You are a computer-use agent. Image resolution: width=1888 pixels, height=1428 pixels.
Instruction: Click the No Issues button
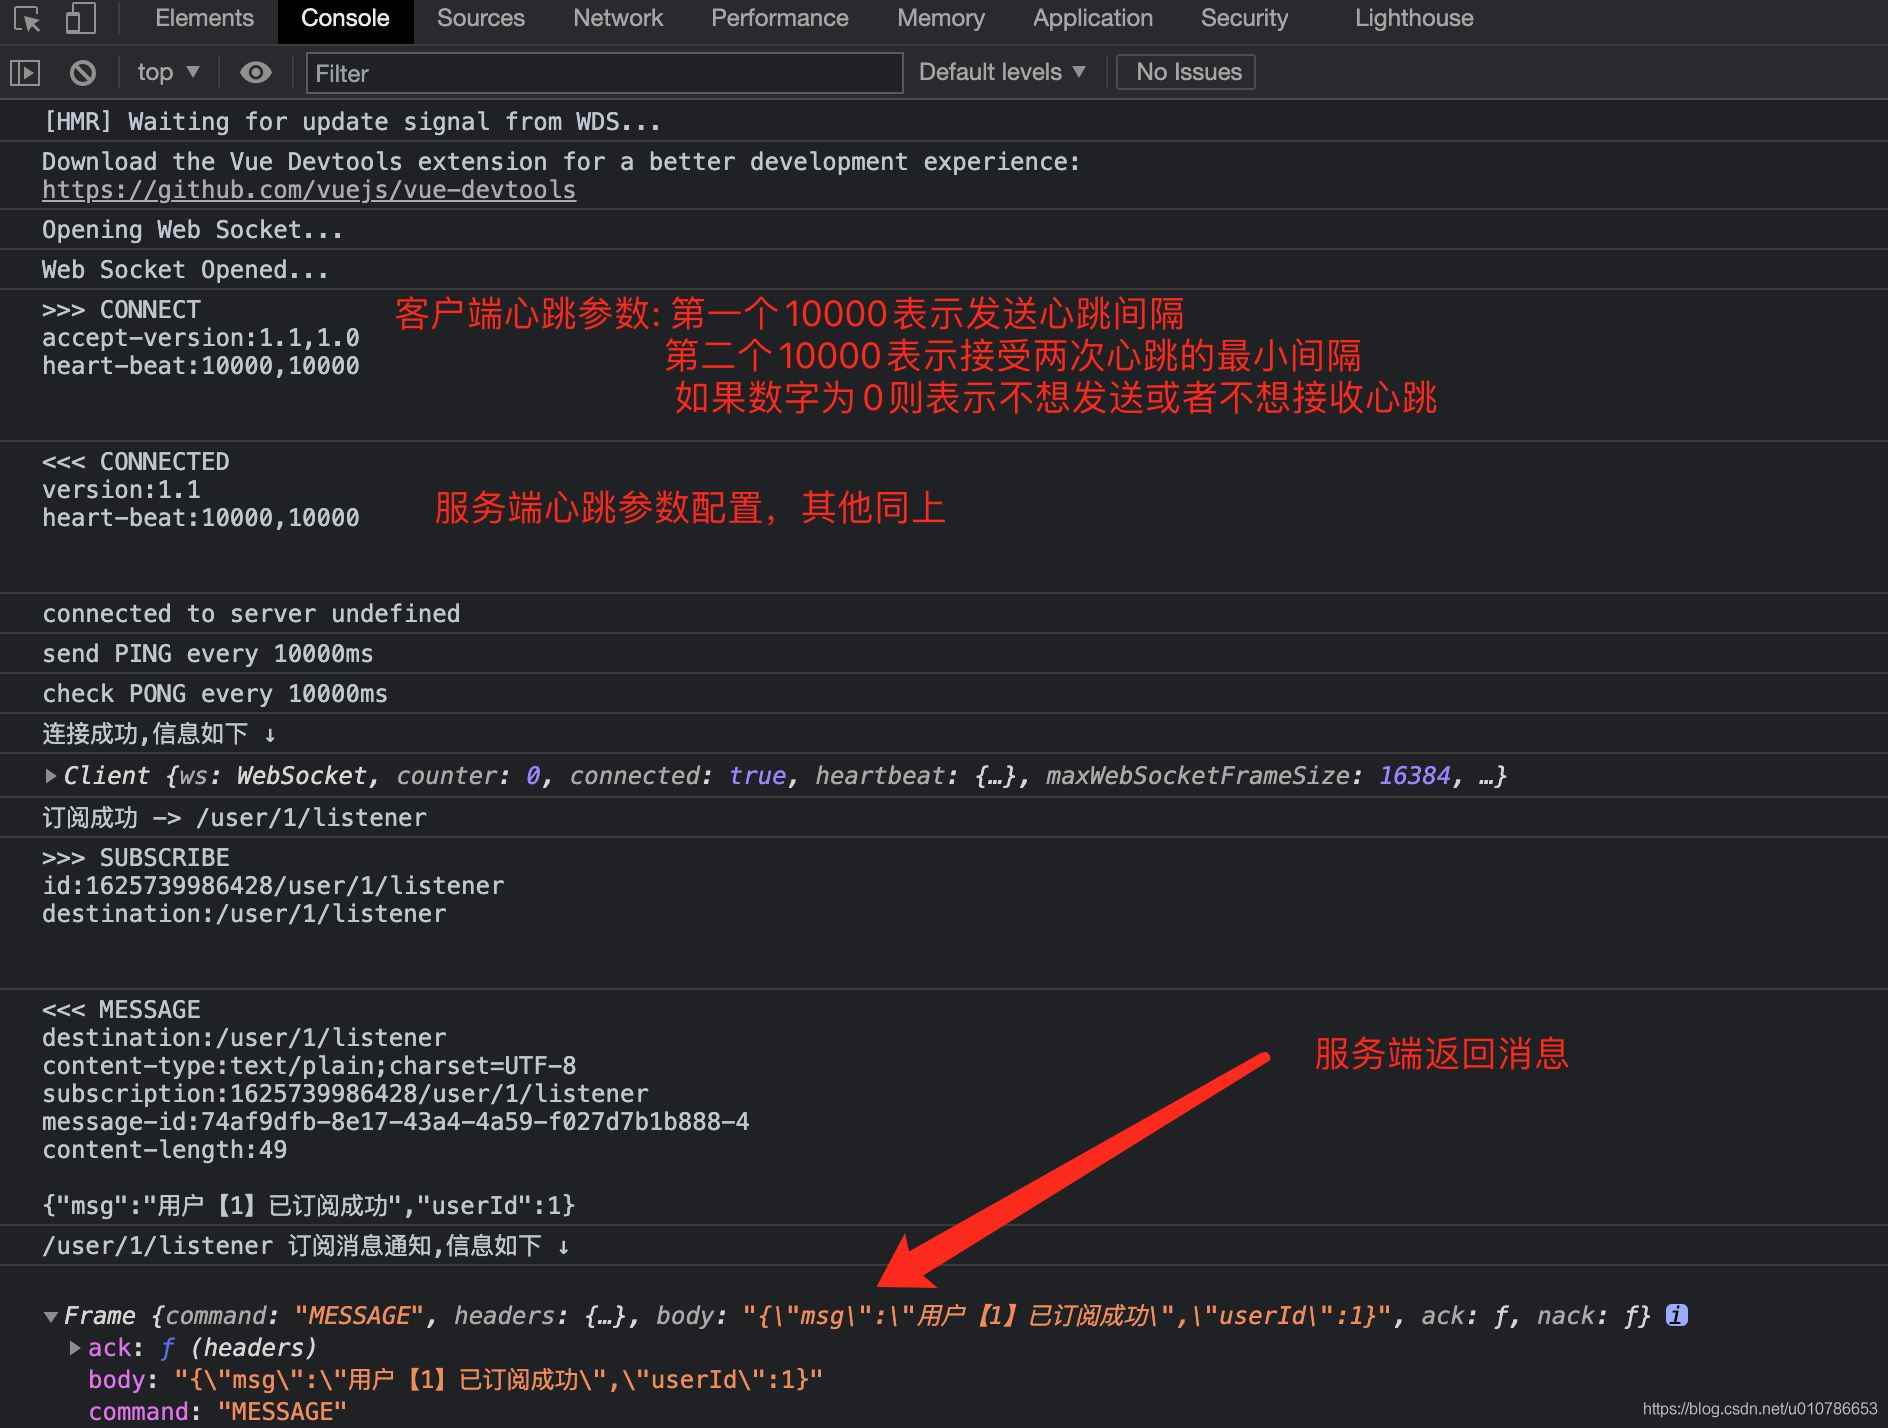[1185, 71]
